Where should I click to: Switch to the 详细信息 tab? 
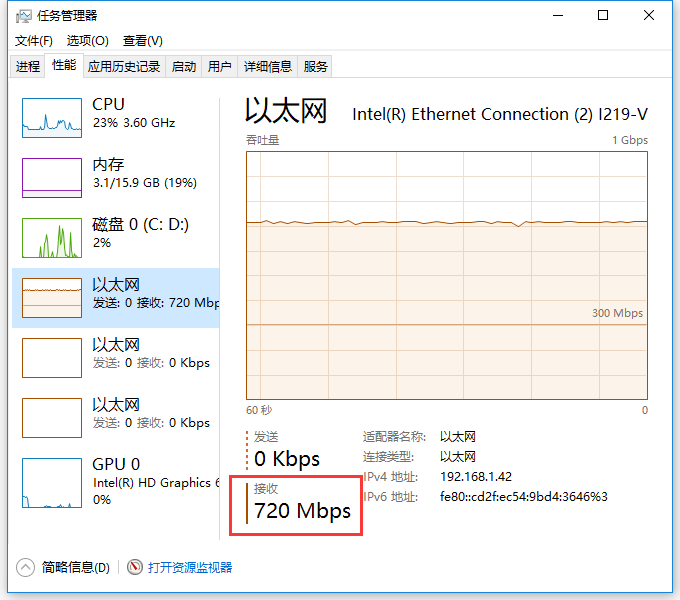[268, 66]
